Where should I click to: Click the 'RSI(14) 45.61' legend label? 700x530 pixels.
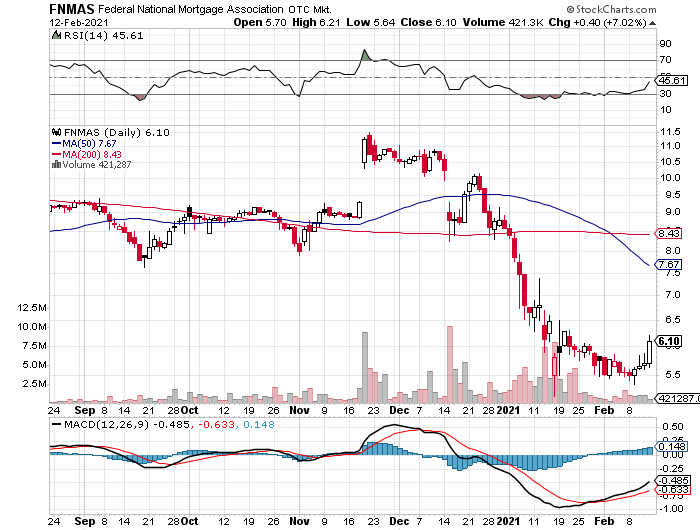(x=104, y=35)
